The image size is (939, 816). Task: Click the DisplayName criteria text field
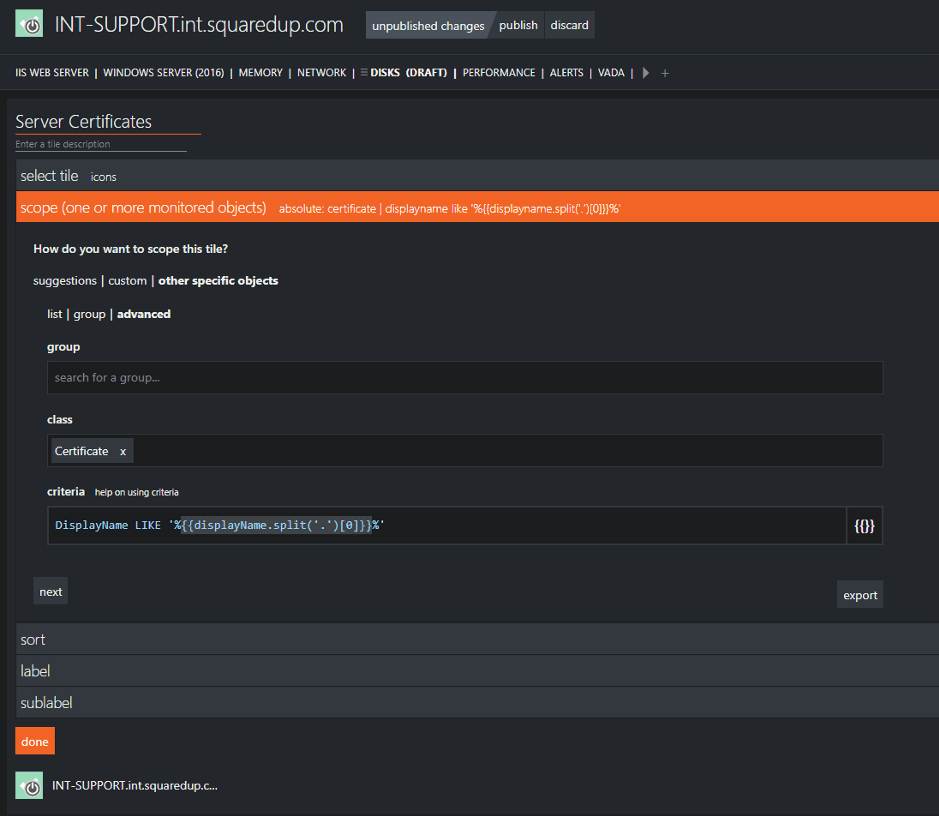[x=447, y=526]
